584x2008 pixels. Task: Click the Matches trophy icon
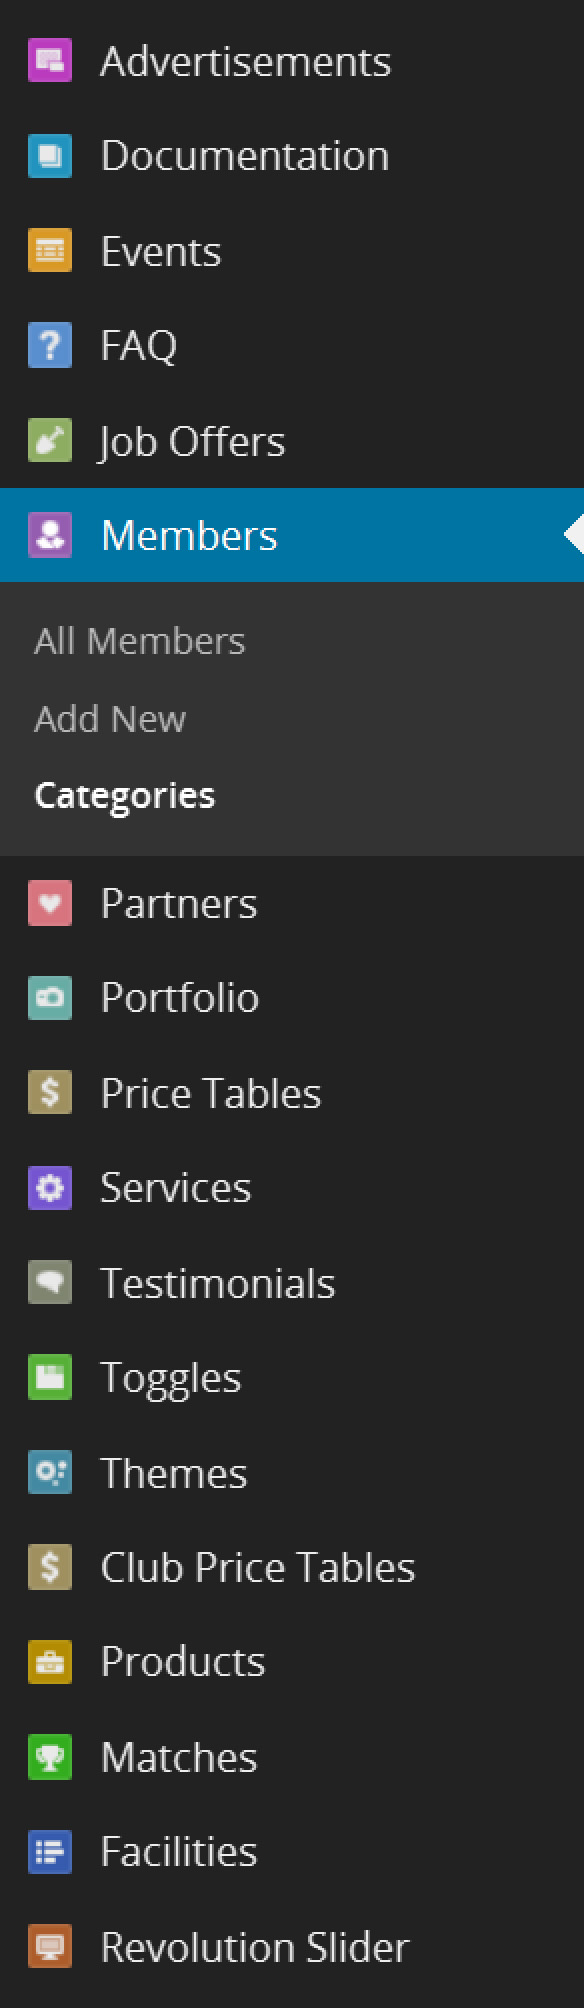pyautogui.click(x=50, y=1757)
